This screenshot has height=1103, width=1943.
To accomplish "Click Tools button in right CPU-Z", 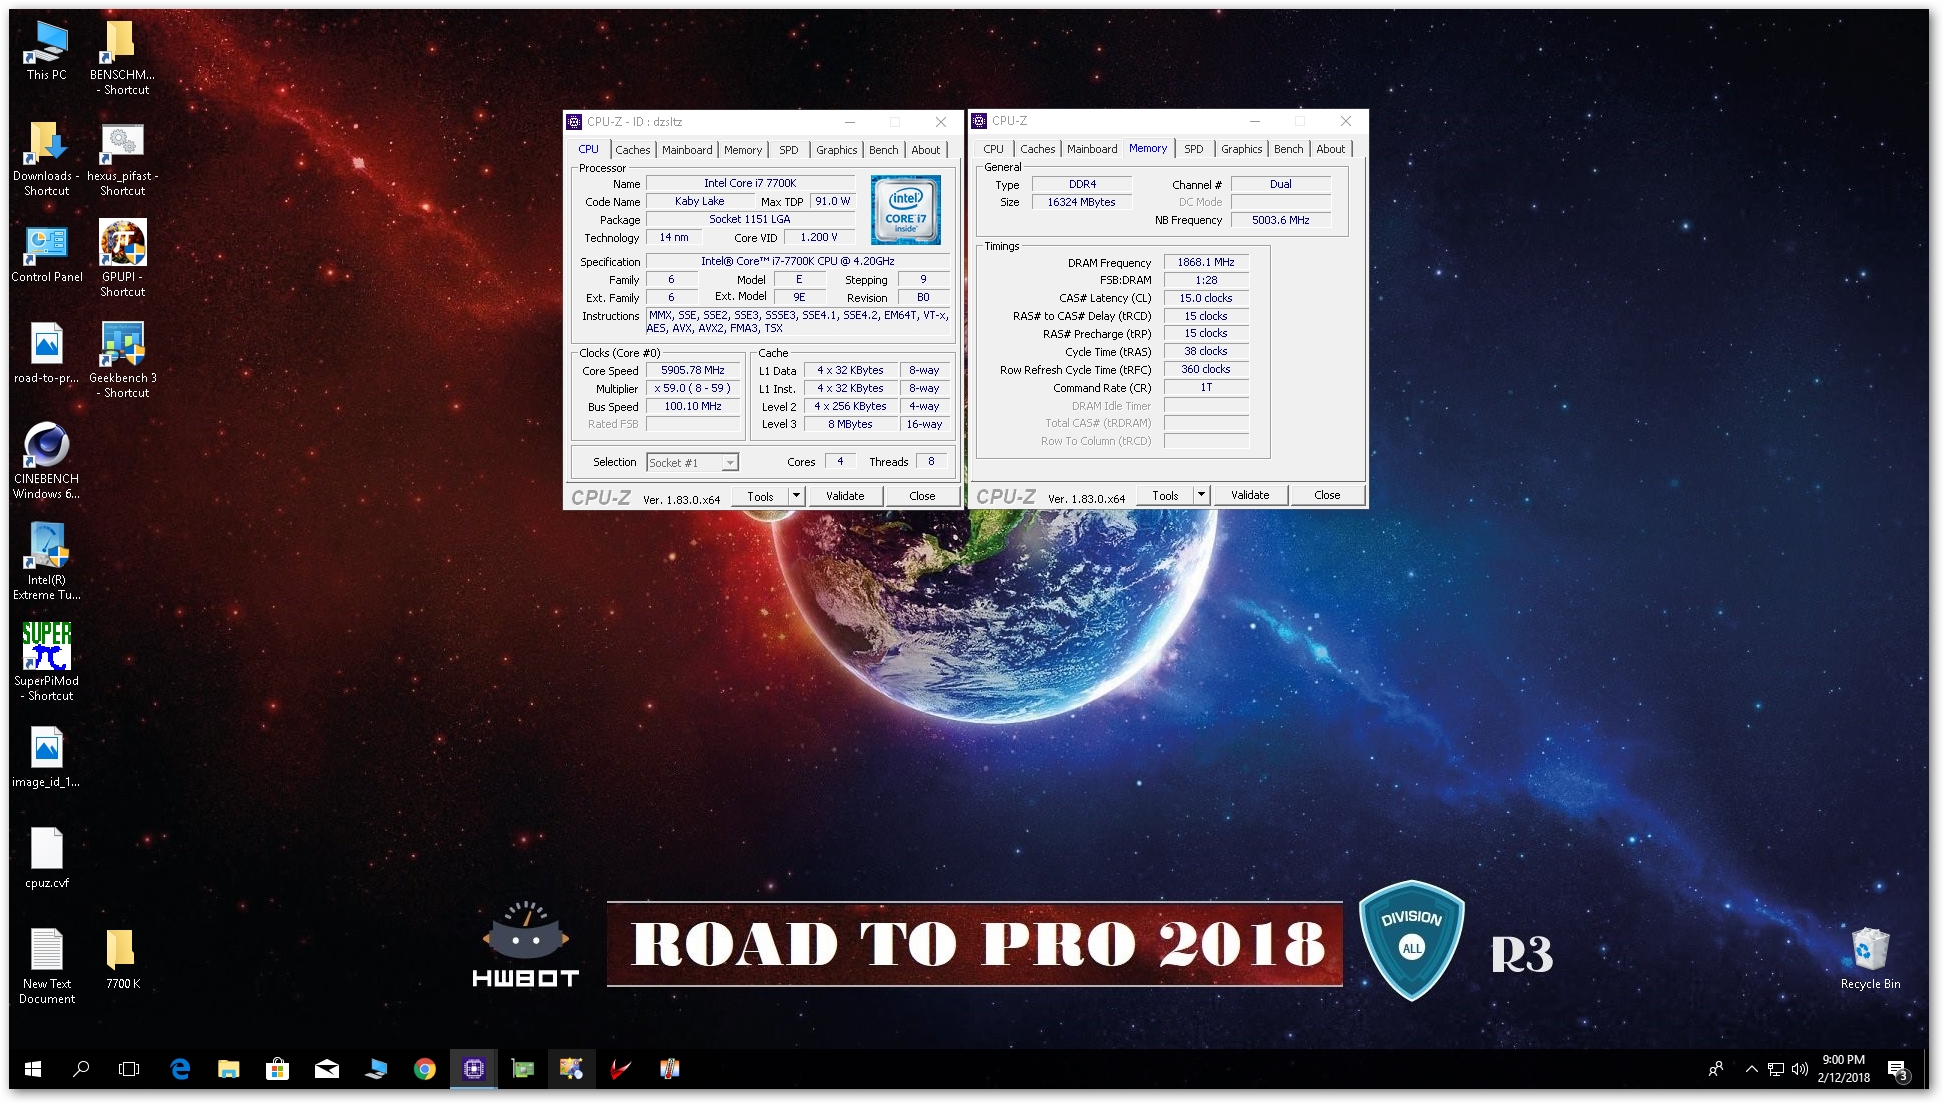I will pyautogui.click(x=1165, y=495).
